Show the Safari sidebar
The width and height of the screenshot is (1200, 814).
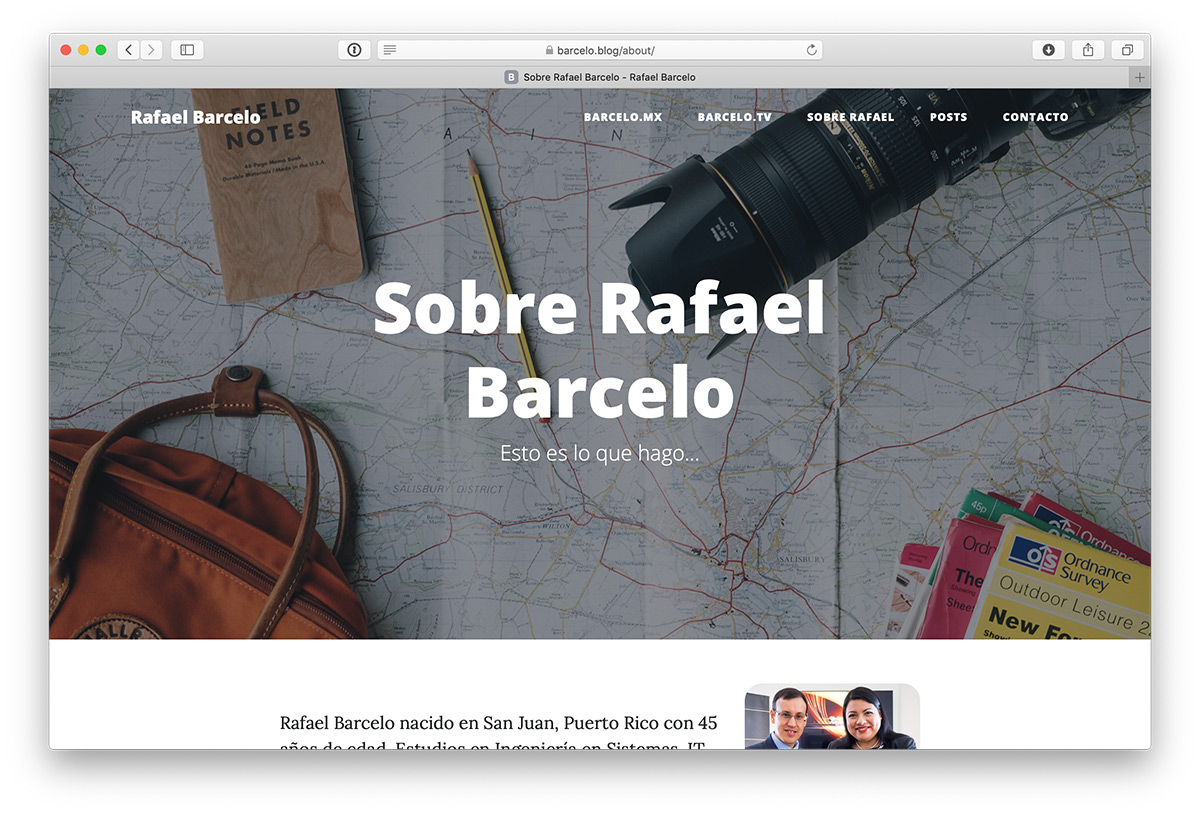(x=187, y=50)
